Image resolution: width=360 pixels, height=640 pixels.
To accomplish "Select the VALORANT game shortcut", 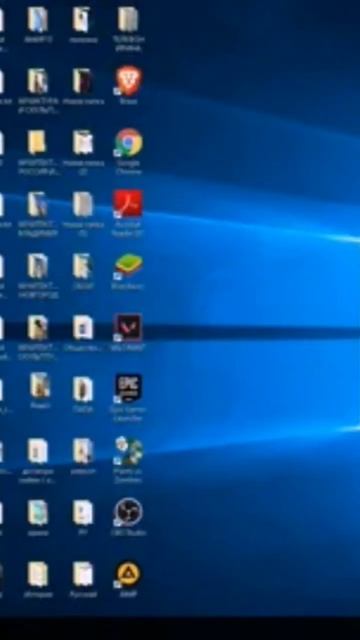I will (x=128, y=327).
